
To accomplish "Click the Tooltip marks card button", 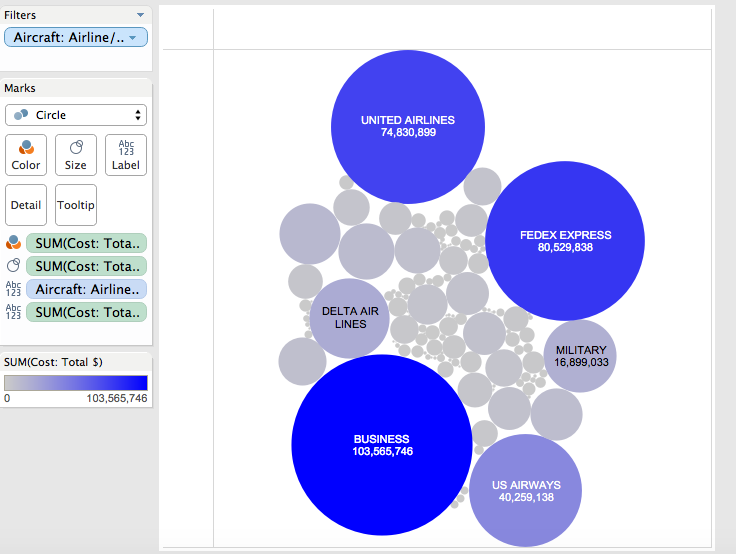I will [x=76, y=205].
